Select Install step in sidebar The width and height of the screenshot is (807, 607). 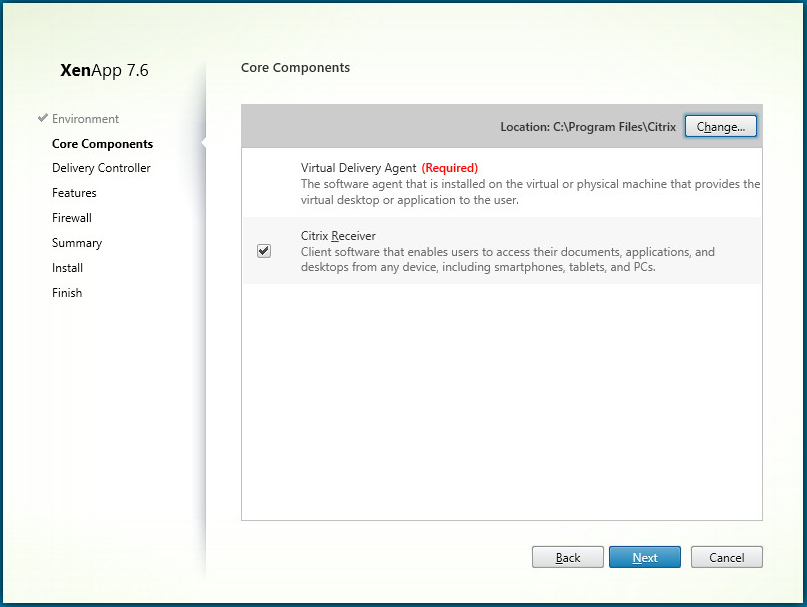click(x=67, y=268)
